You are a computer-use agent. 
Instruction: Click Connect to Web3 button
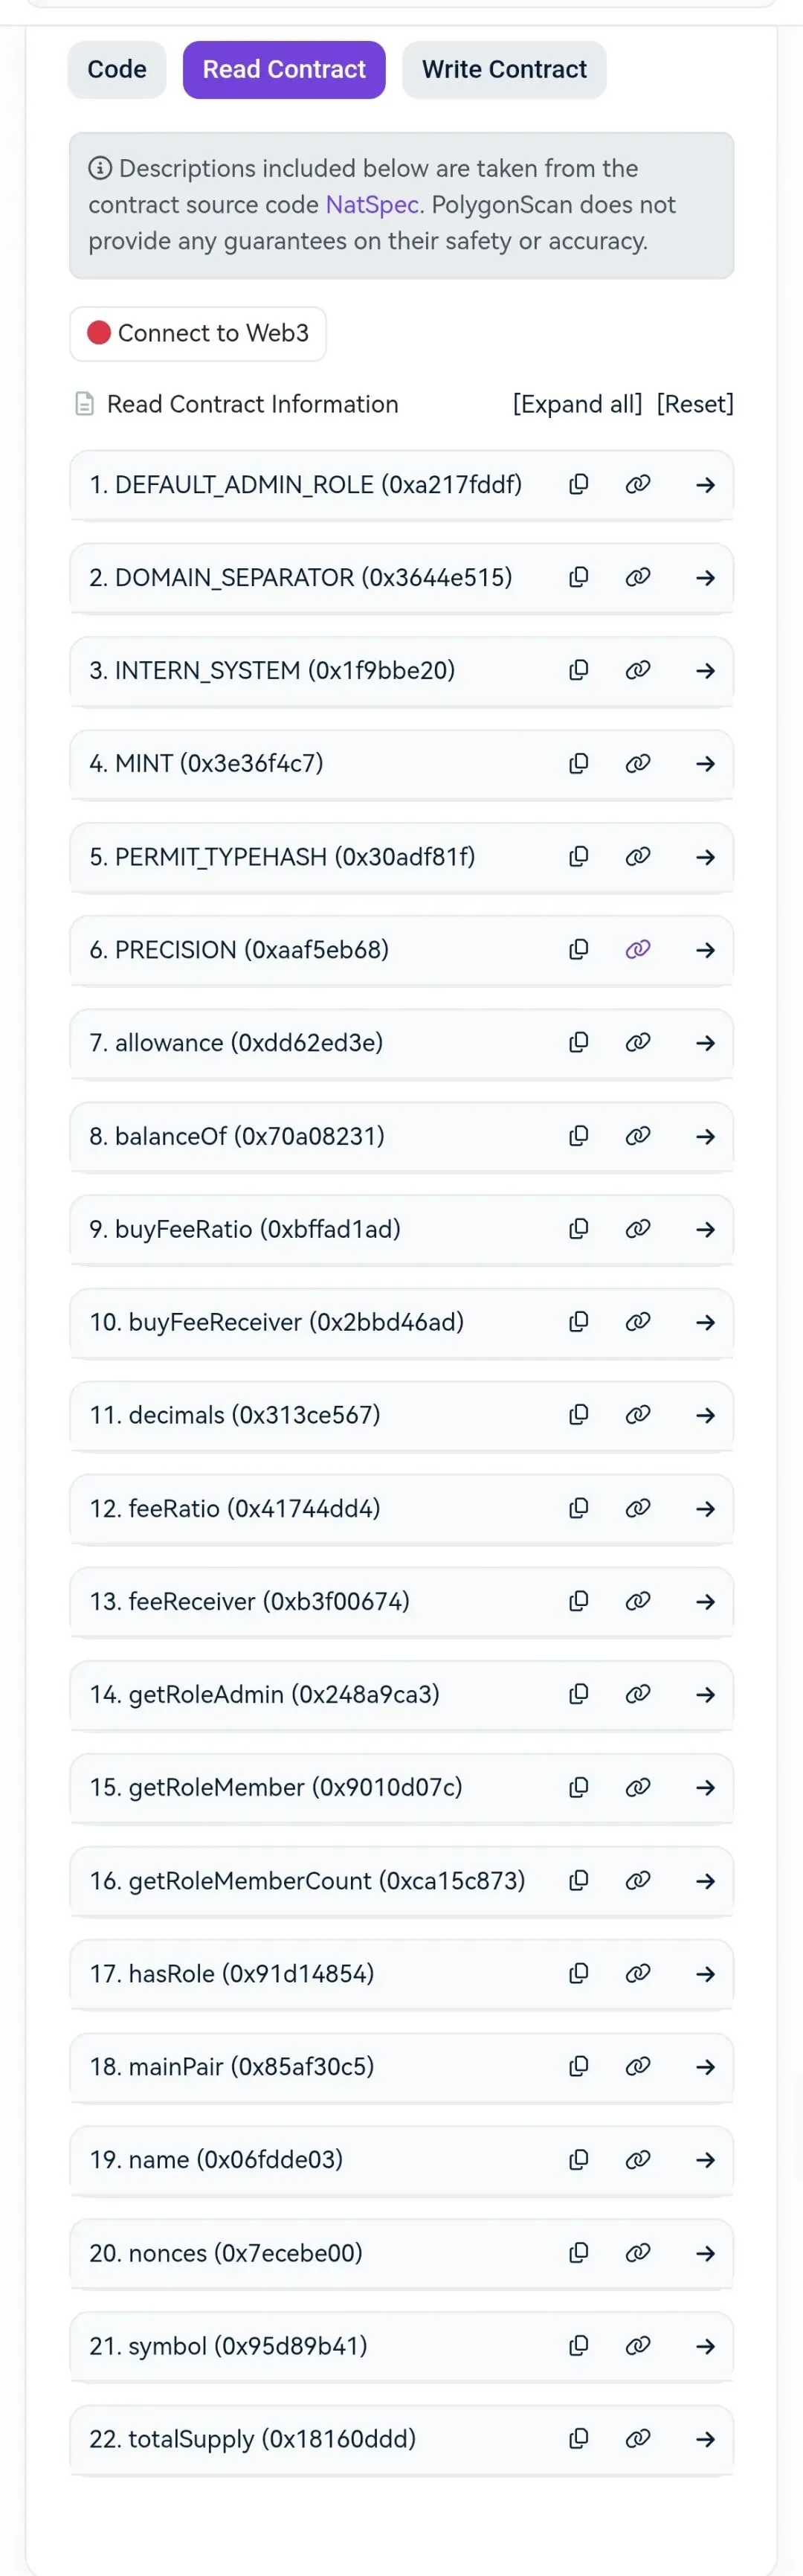point(198,333)
